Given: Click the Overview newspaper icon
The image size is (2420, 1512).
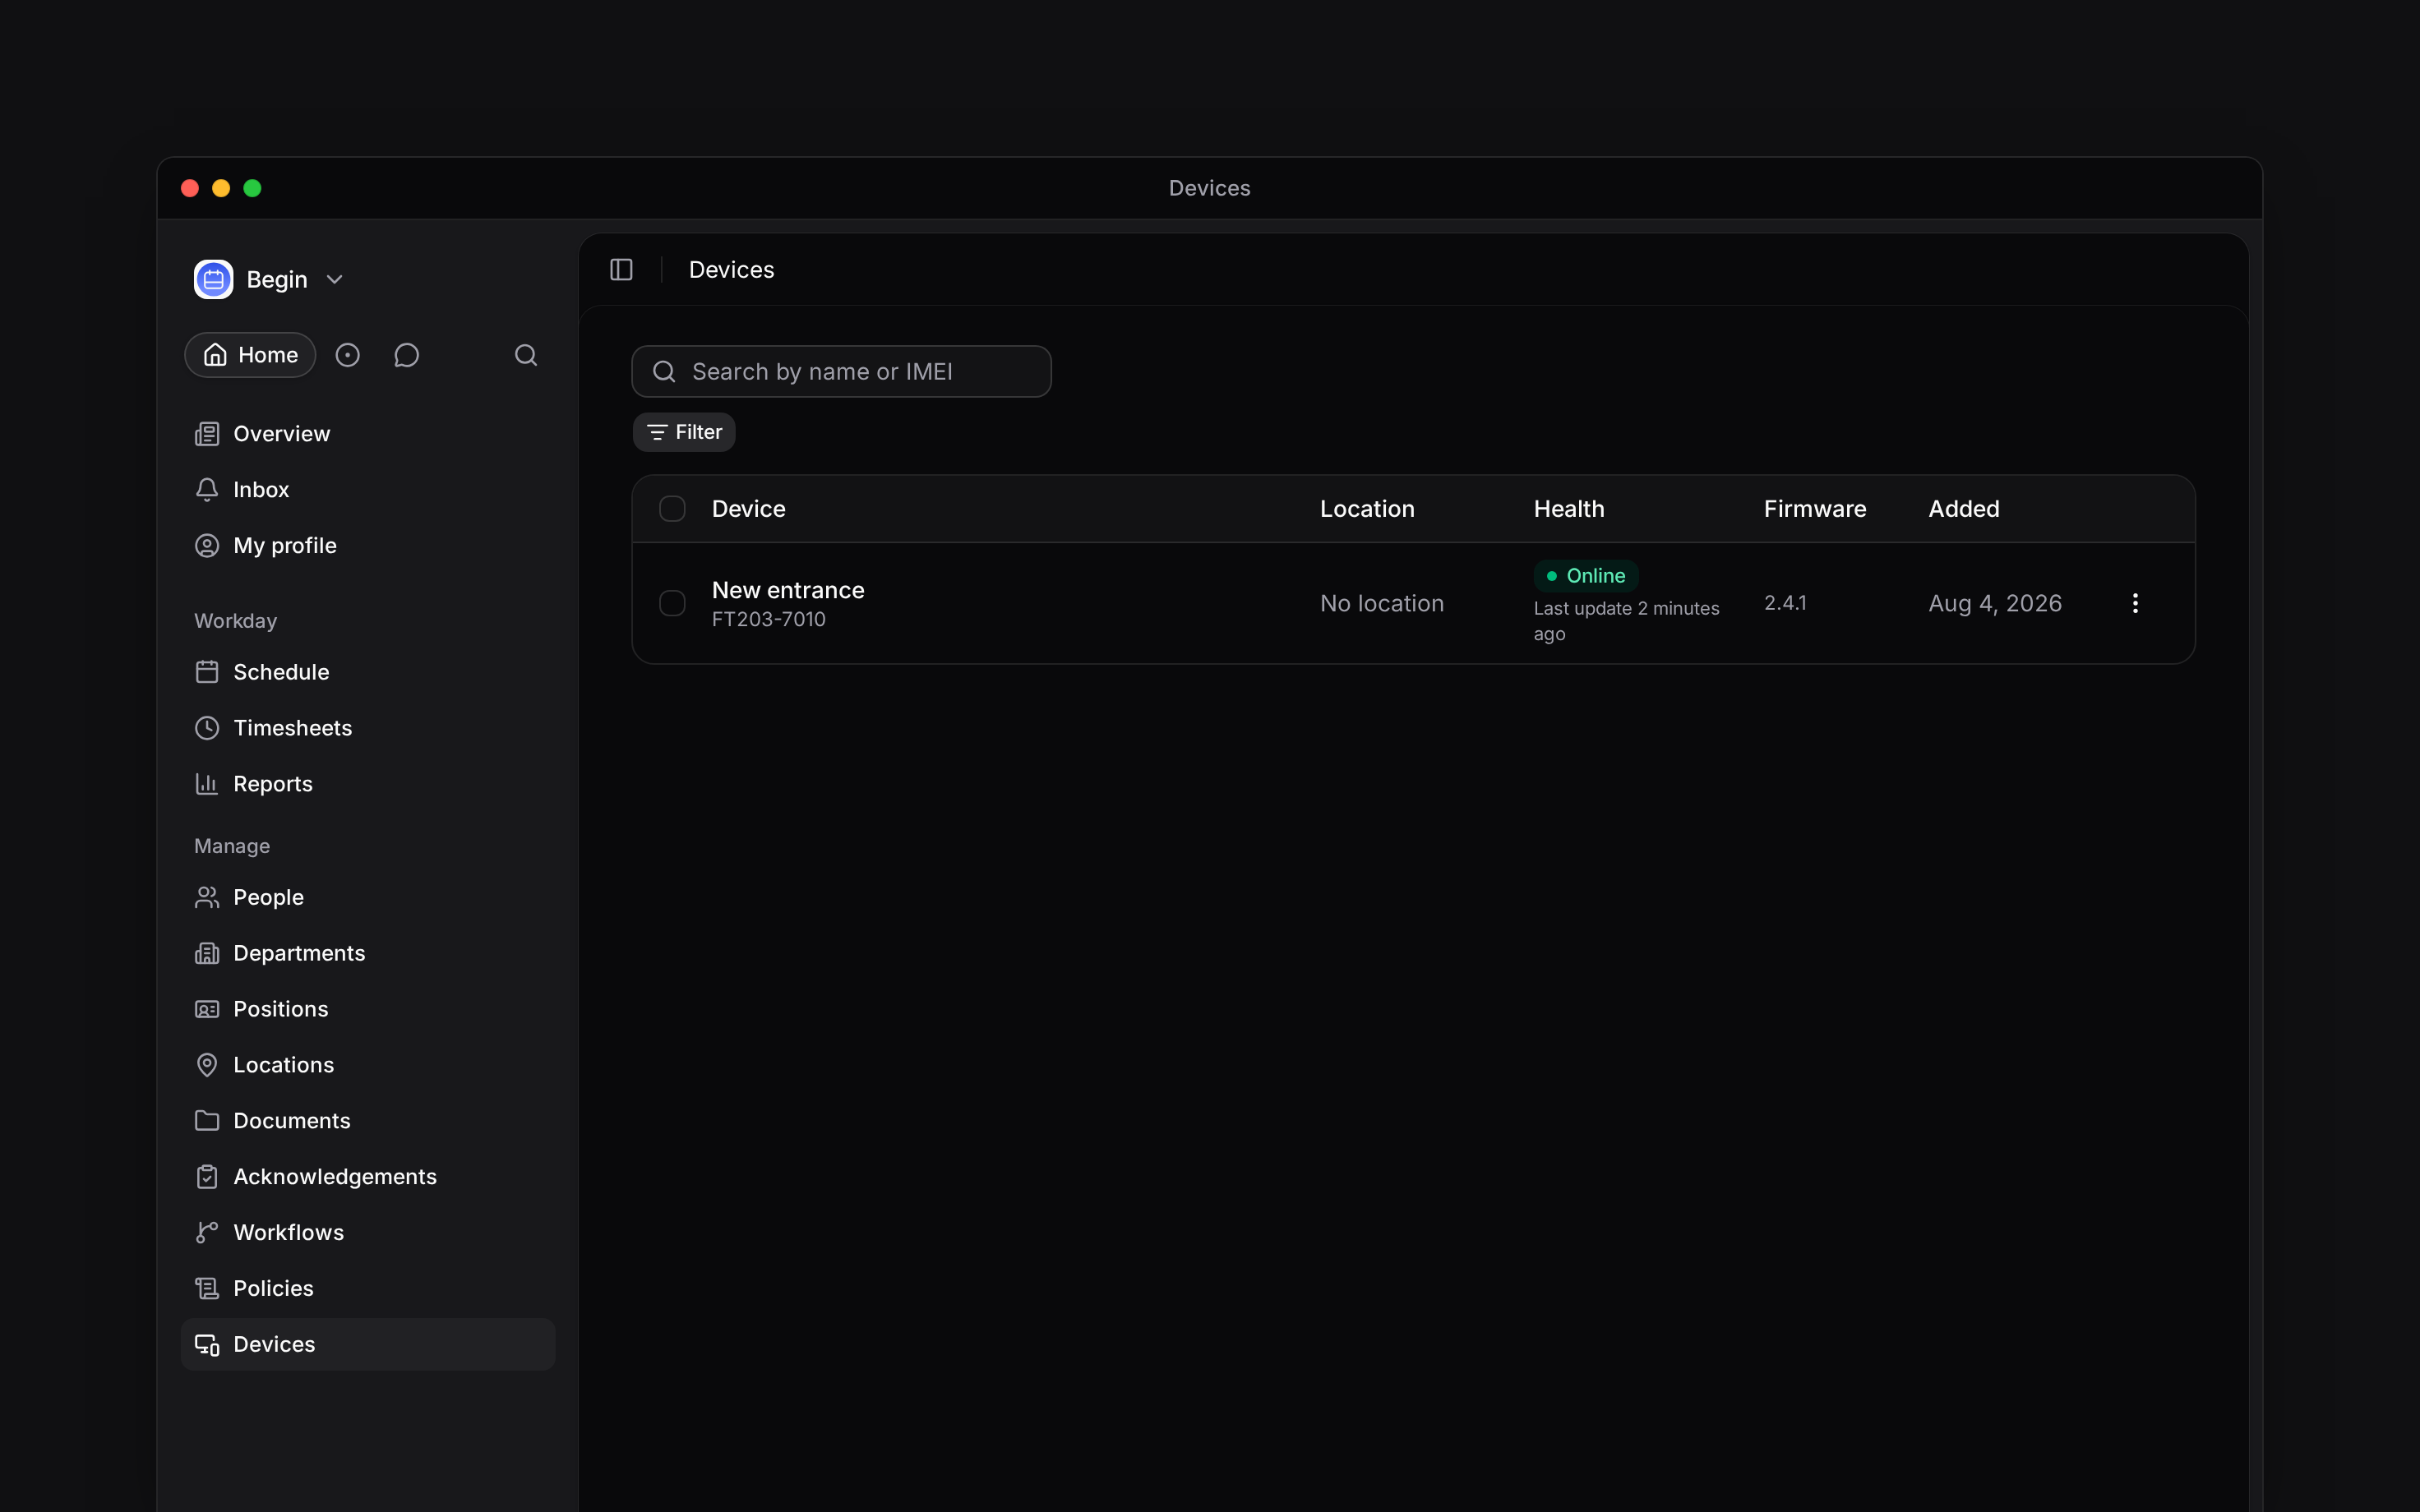Looking at the screenshot, I should click(x=207, y=434).
